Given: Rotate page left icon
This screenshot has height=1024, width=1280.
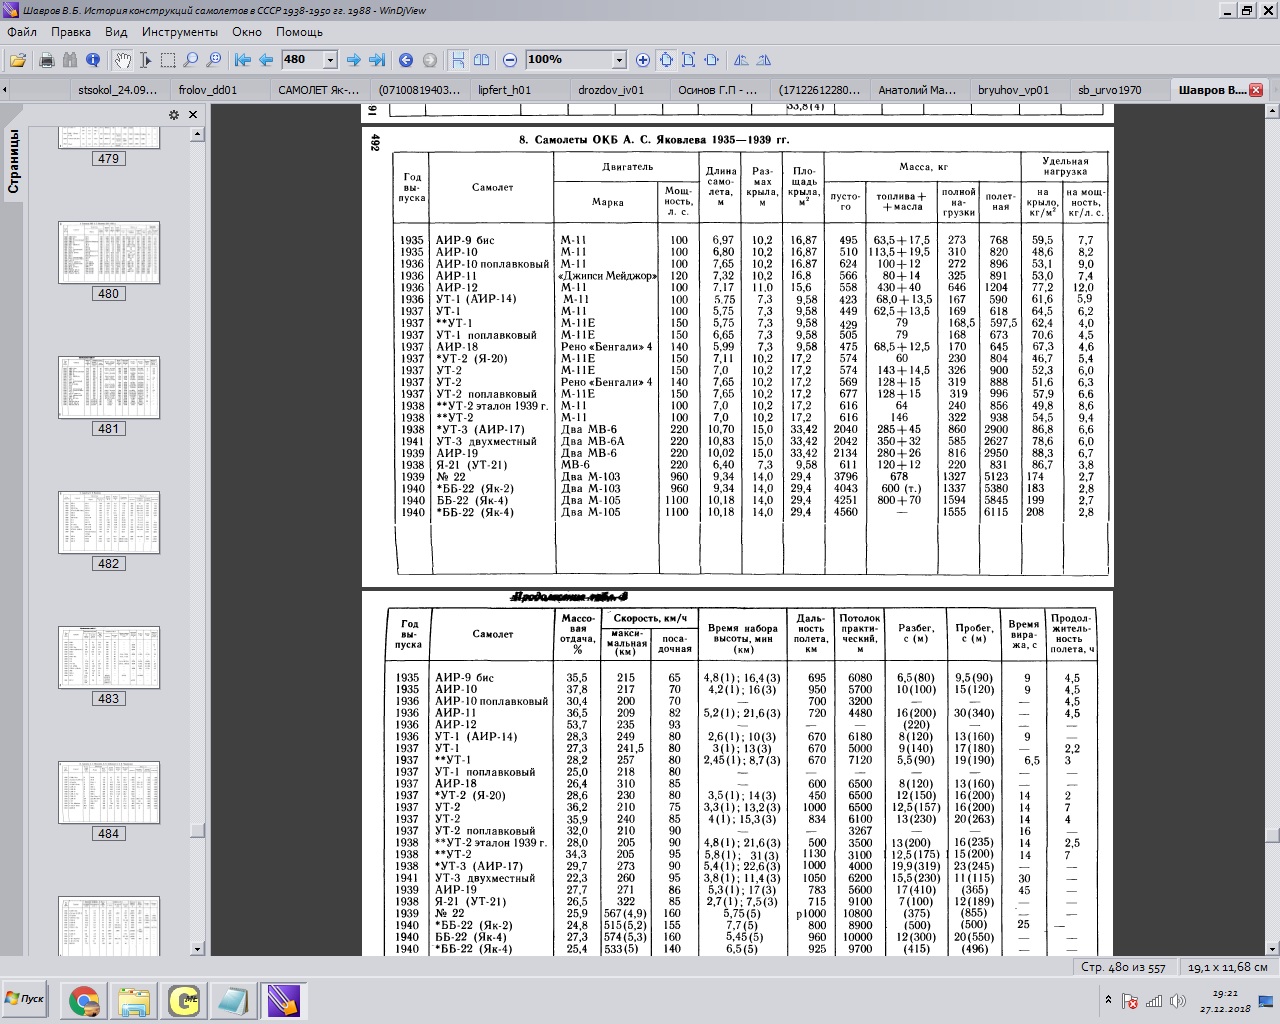Looking at the screenshot, I should tap(741, 60).
